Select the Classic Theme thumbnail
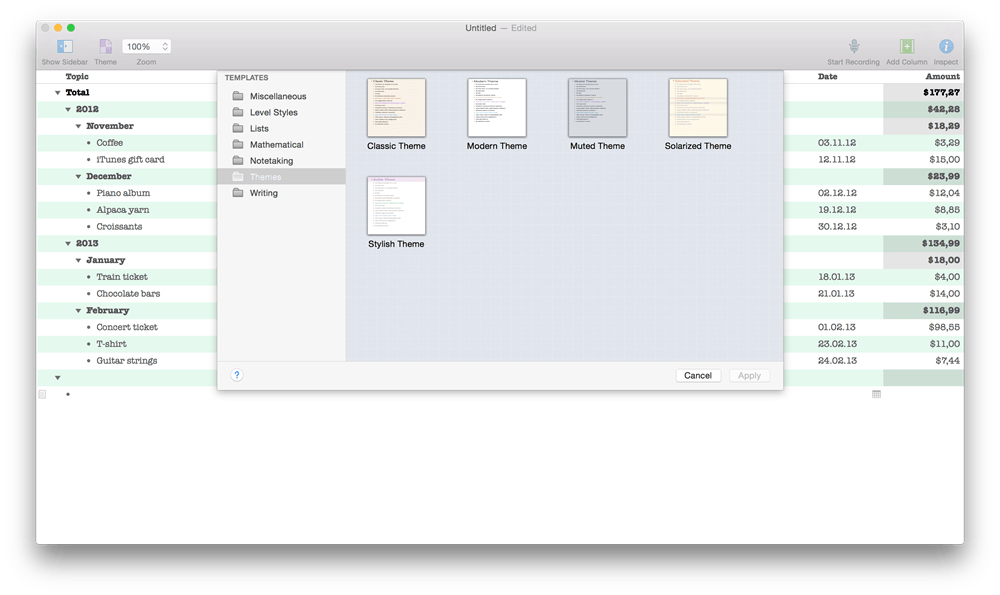This screenshot has width=1000, height=595. pyautogui.click(x=396, y=107)
